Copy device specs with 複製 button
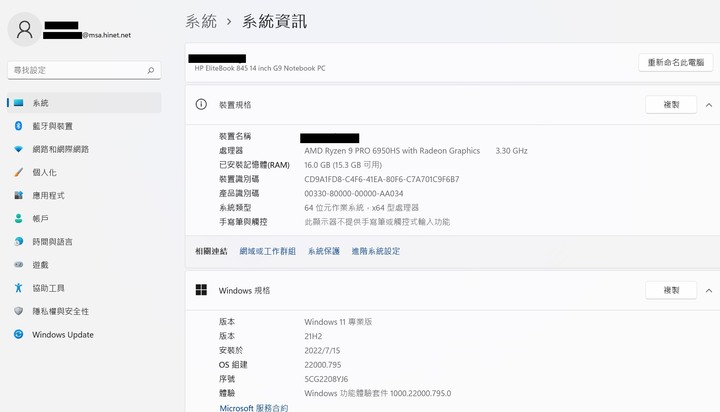The image size is (720, 412). coord(671,105)
